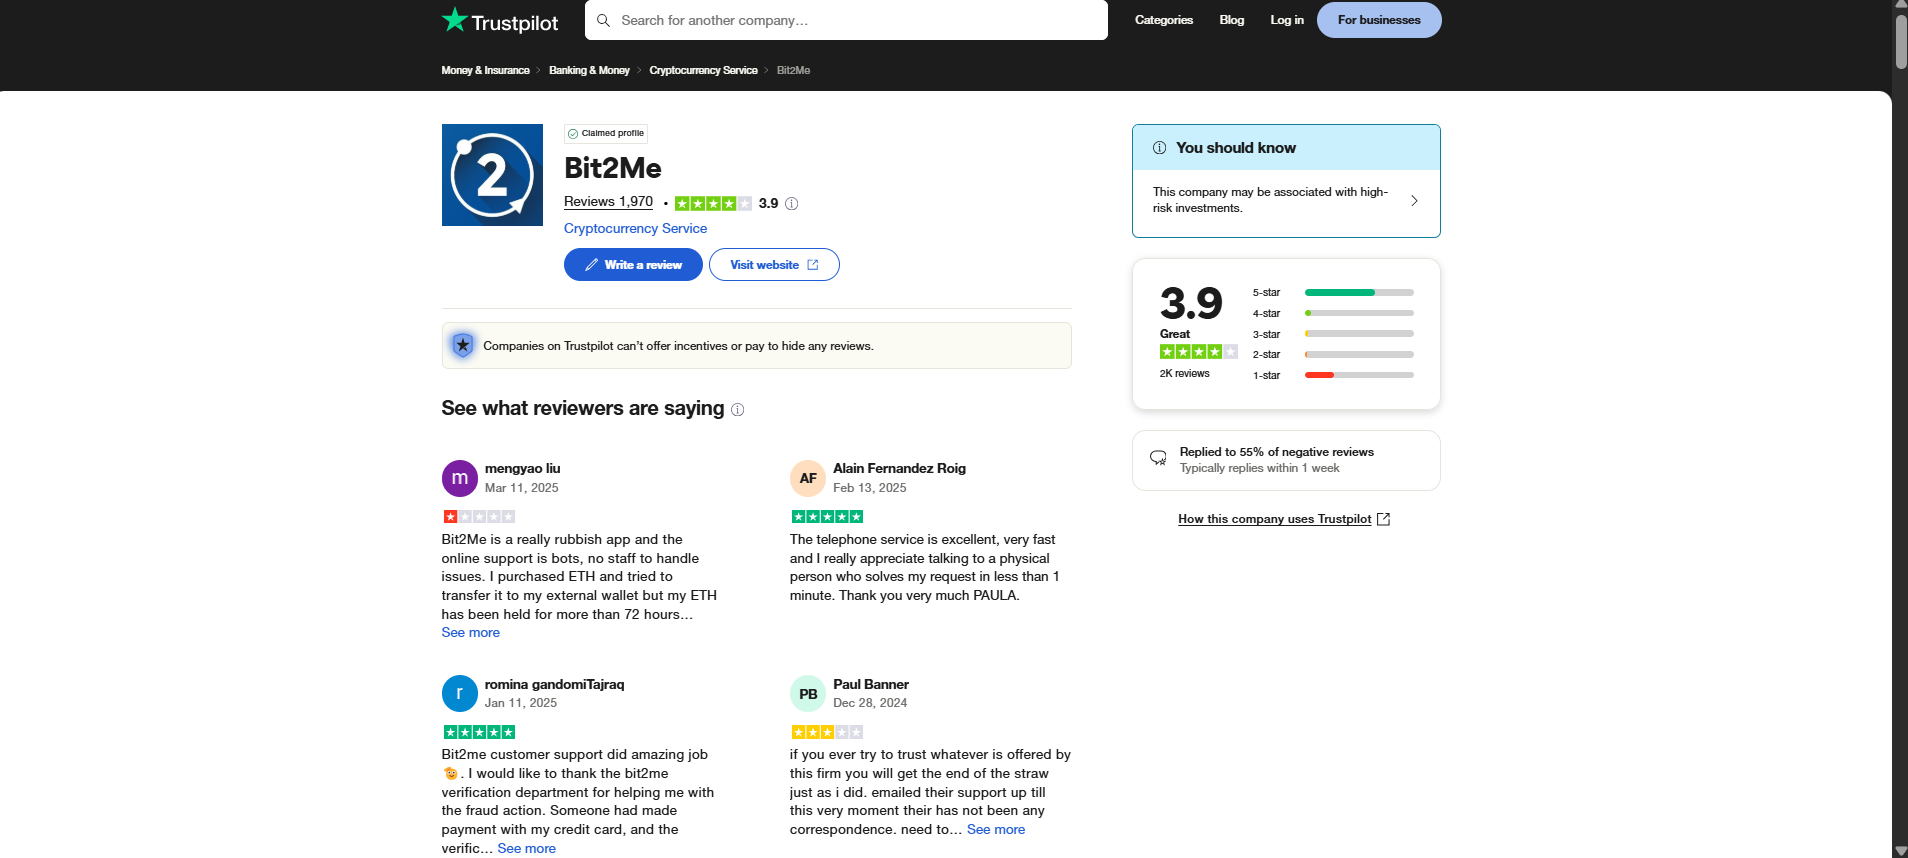Viewport: 1908px width, 858px height.
Task: Click Paul Banner's PB avatar
Action: pos(808,693)
